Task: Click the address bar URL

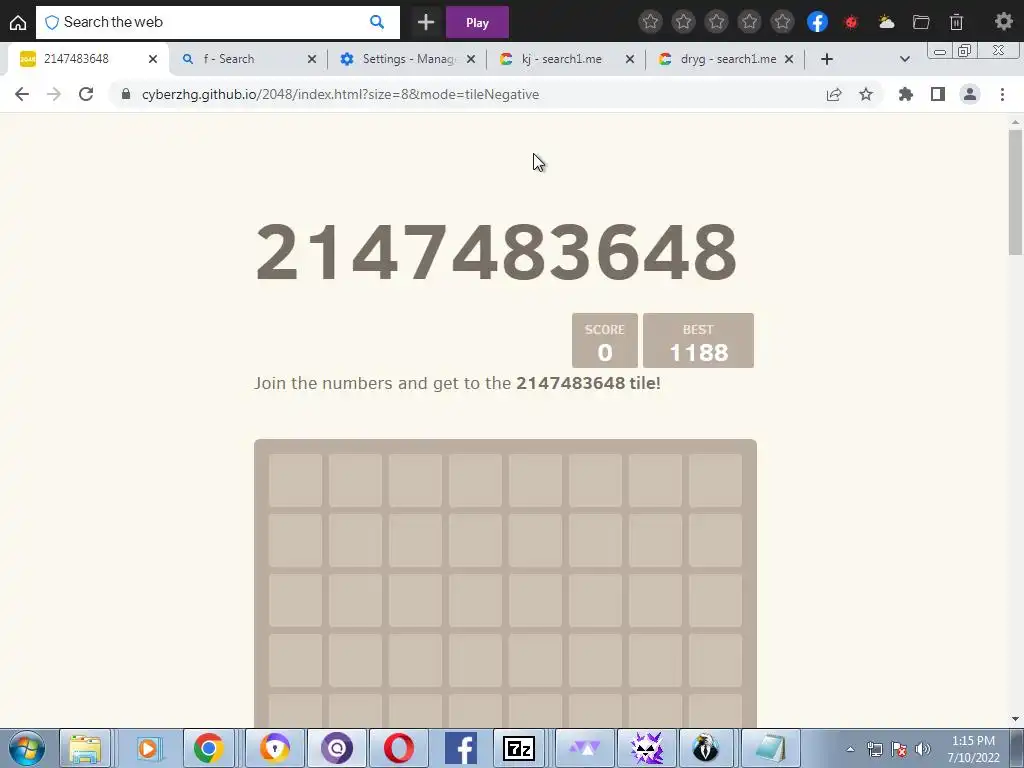Action: pos(340,94)
